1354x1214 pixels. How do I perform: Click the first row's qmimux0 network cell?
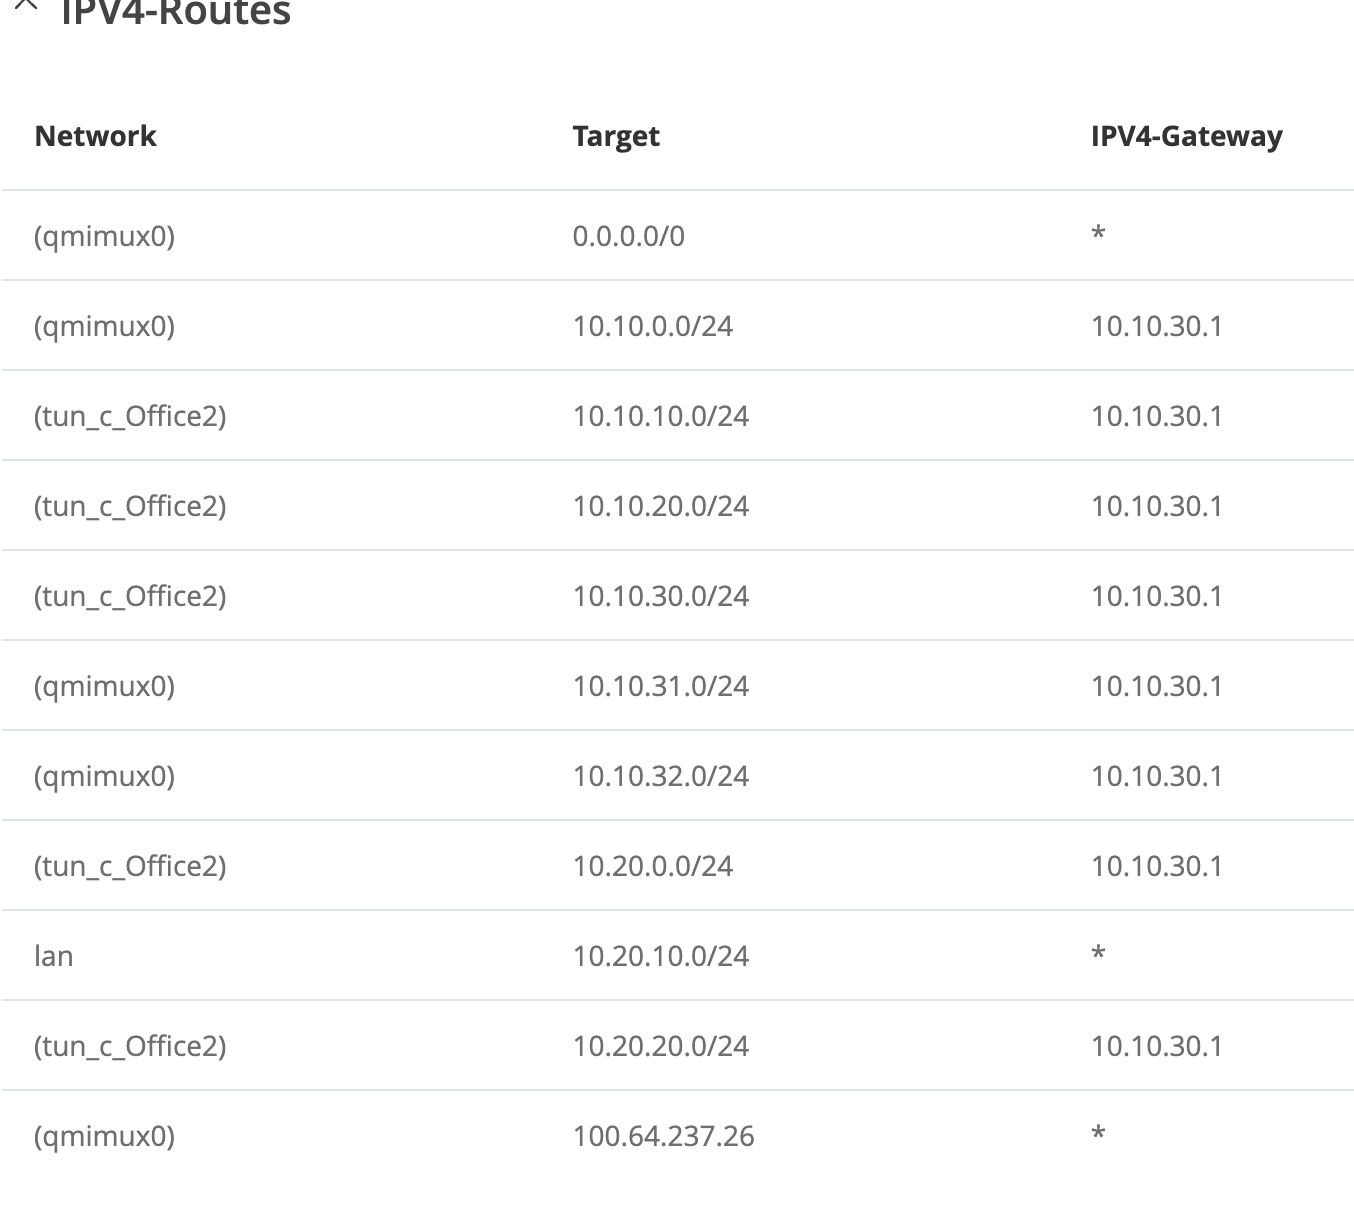[104, 236]
